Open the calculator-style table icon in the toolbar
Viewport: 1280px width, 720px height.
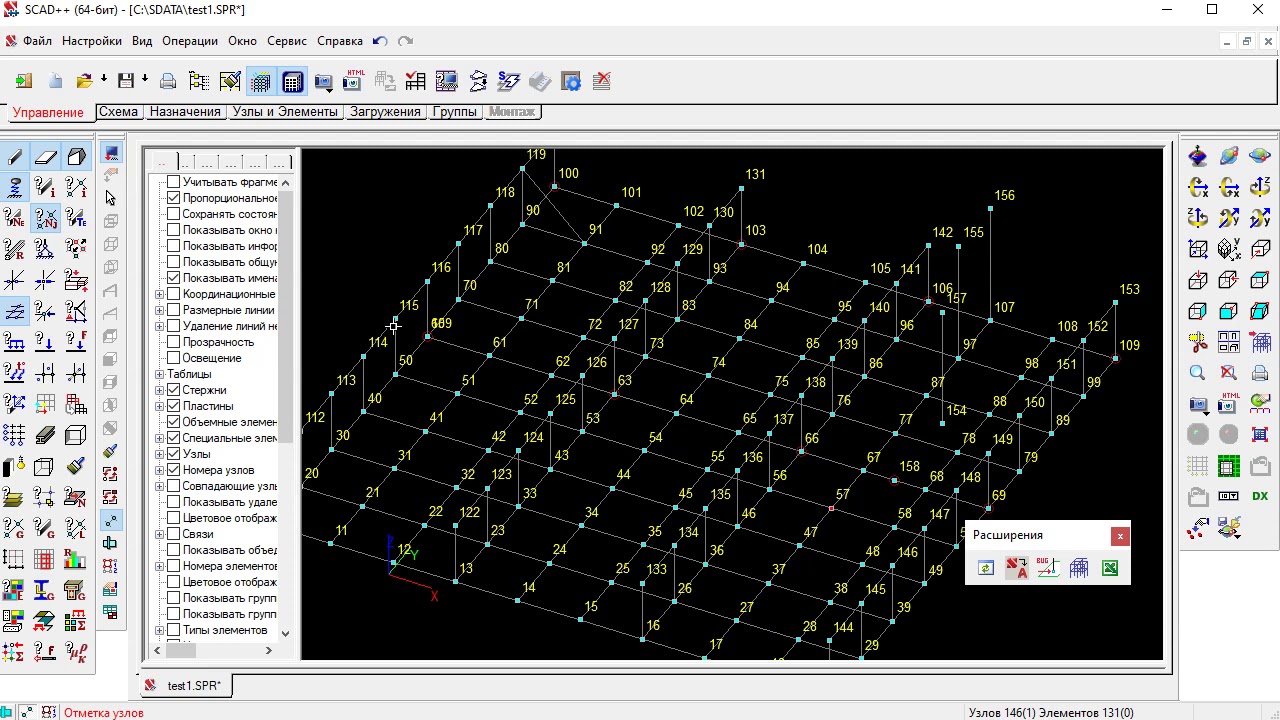point(292,81)
